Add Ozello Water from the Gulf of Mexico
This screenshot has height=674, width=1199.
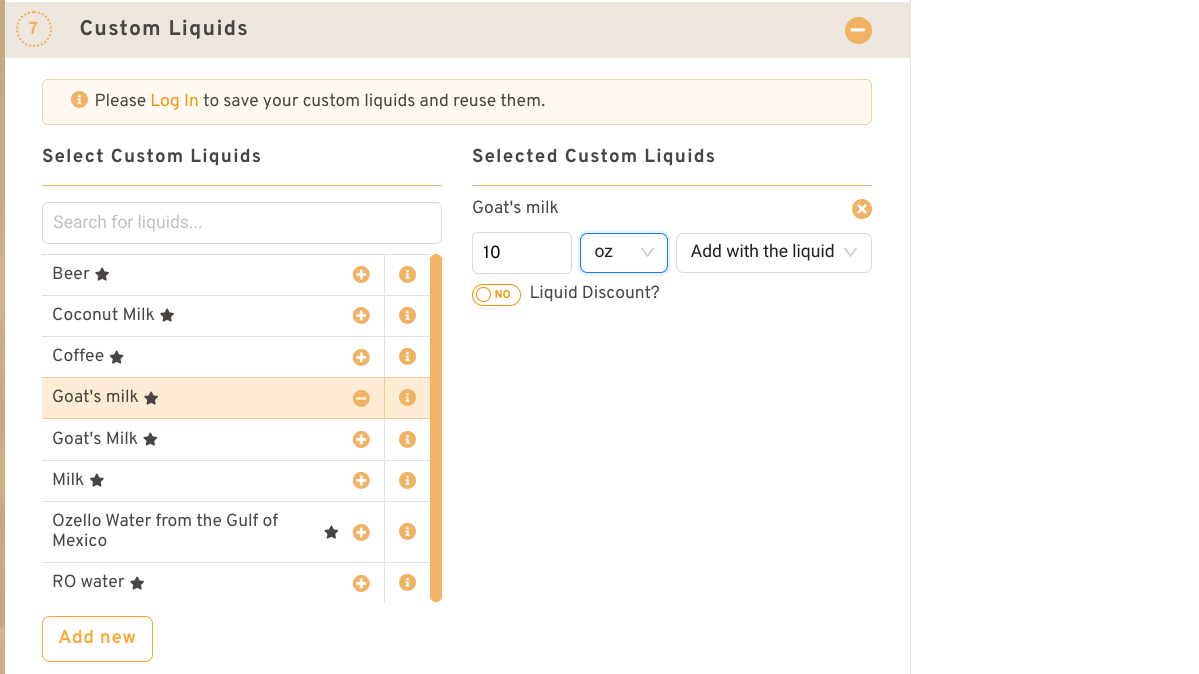tap(361, 532)
